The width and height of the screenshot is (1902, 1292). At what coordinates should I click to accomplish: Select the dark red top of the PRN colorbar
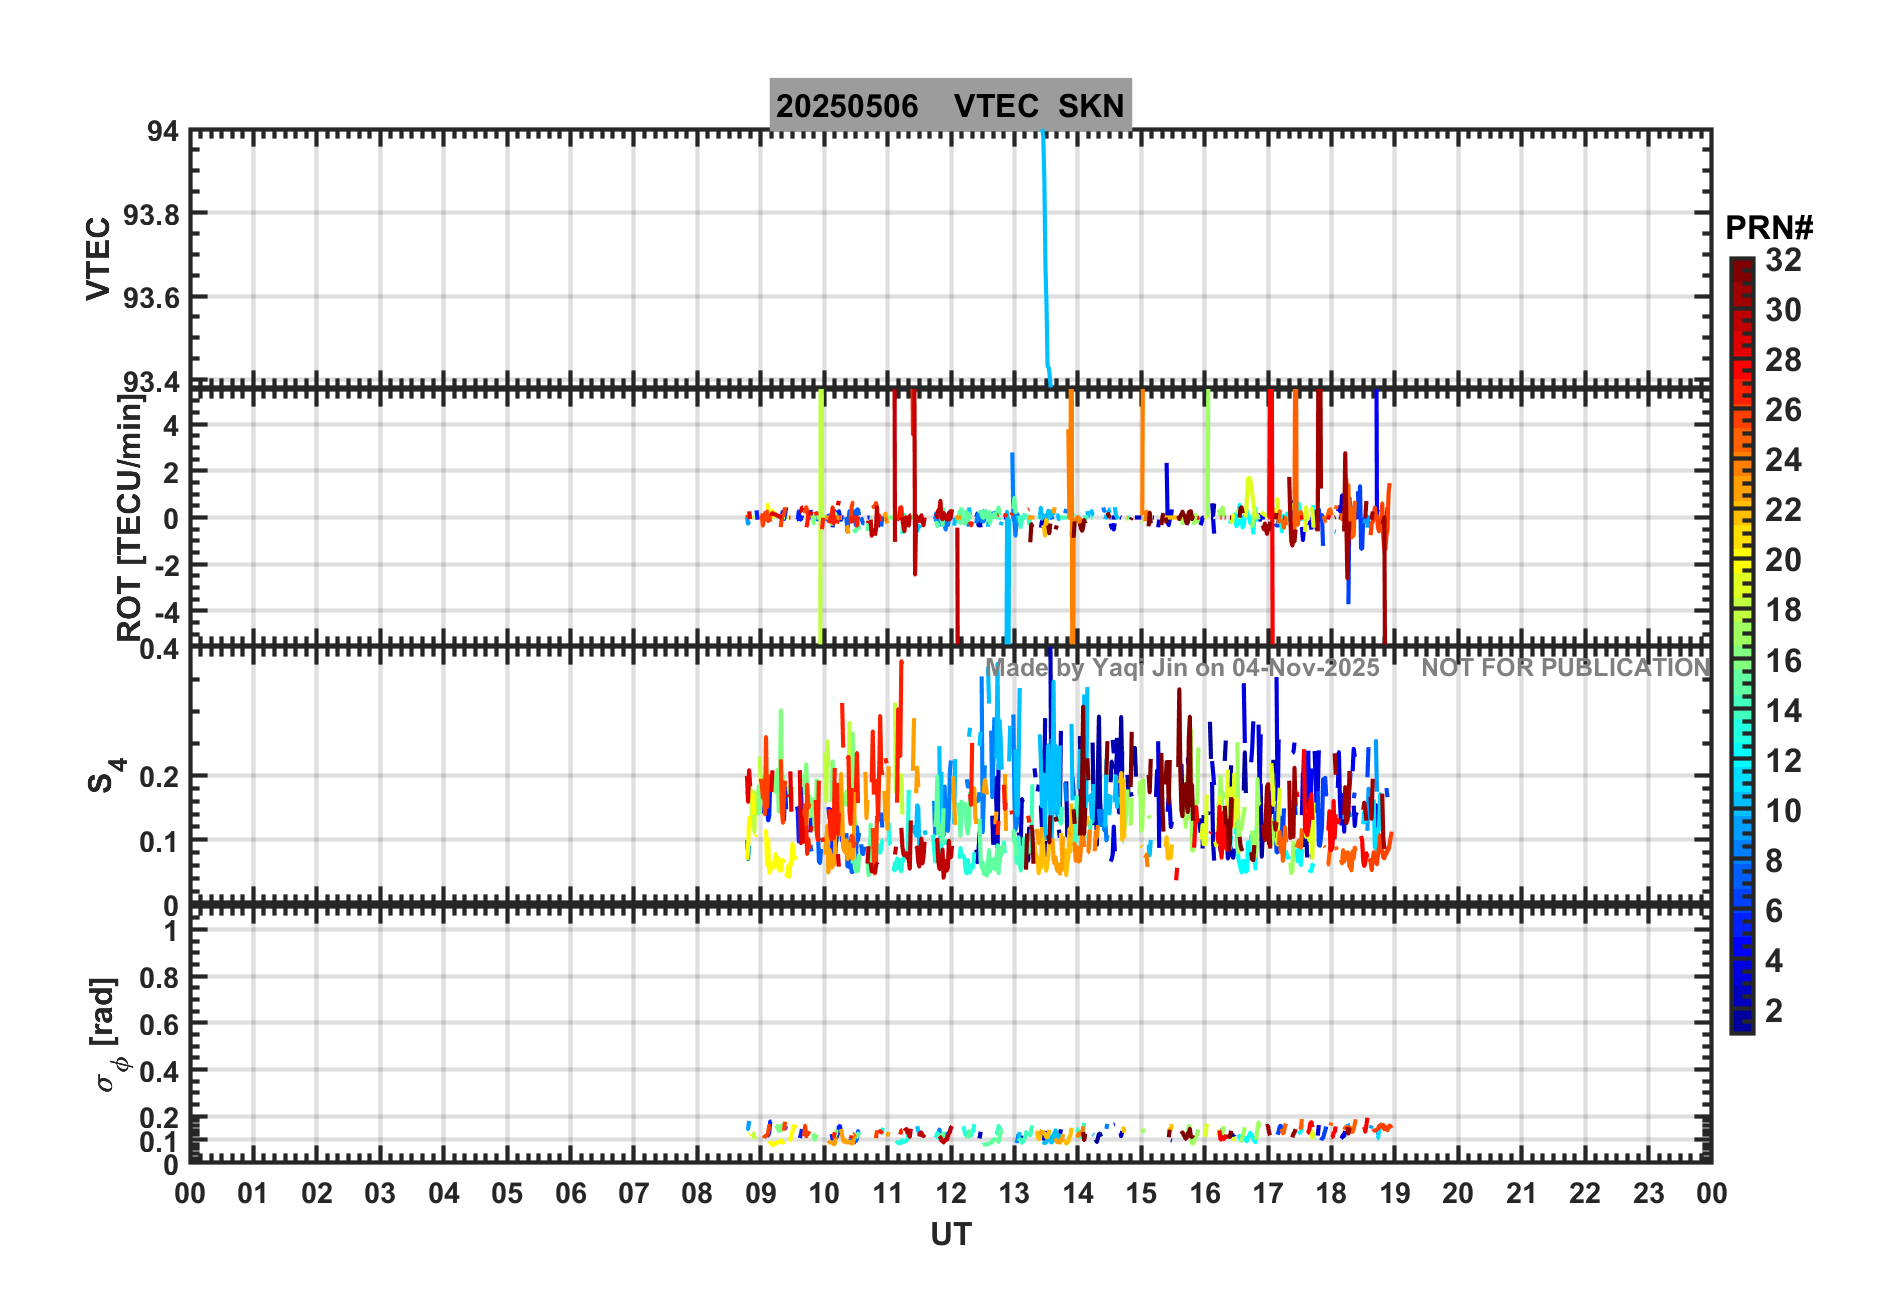[x=1741, y=268]
